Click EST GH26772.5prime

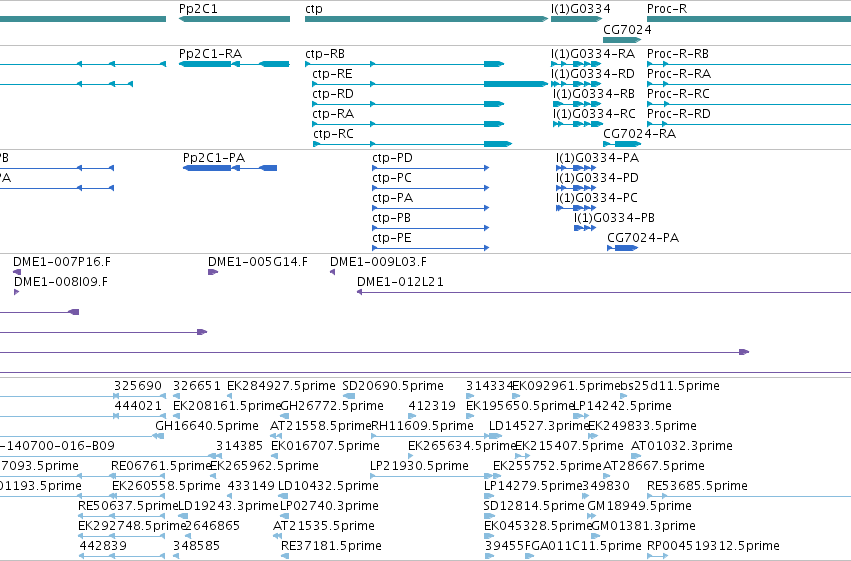click(285, 416)
